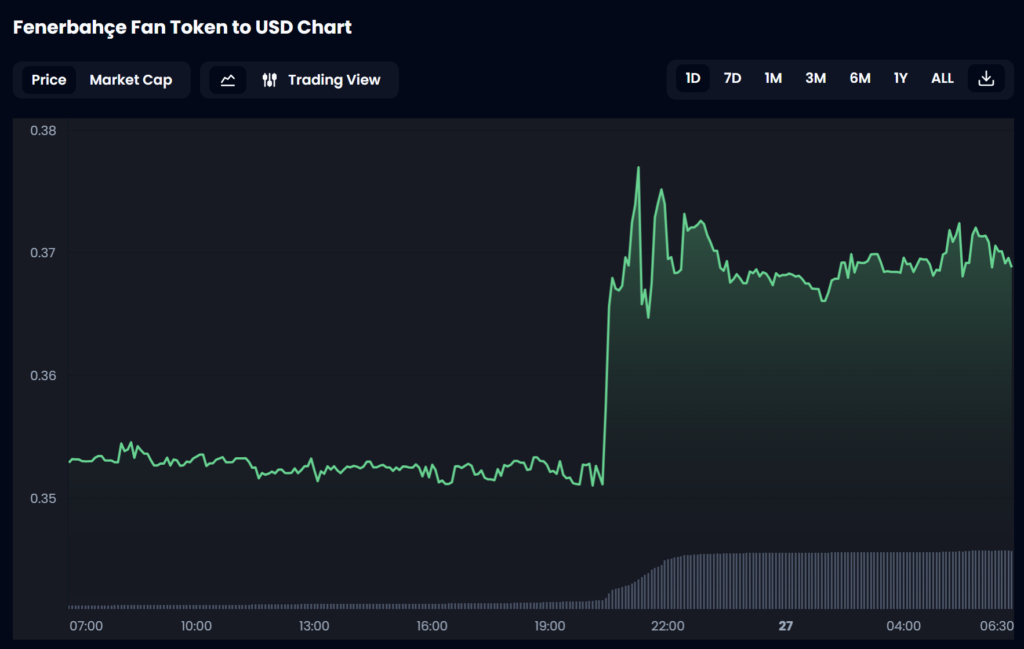Screen dimensions: 1024x649
Task: Switch to the Price tab
Action: point(49,80)
